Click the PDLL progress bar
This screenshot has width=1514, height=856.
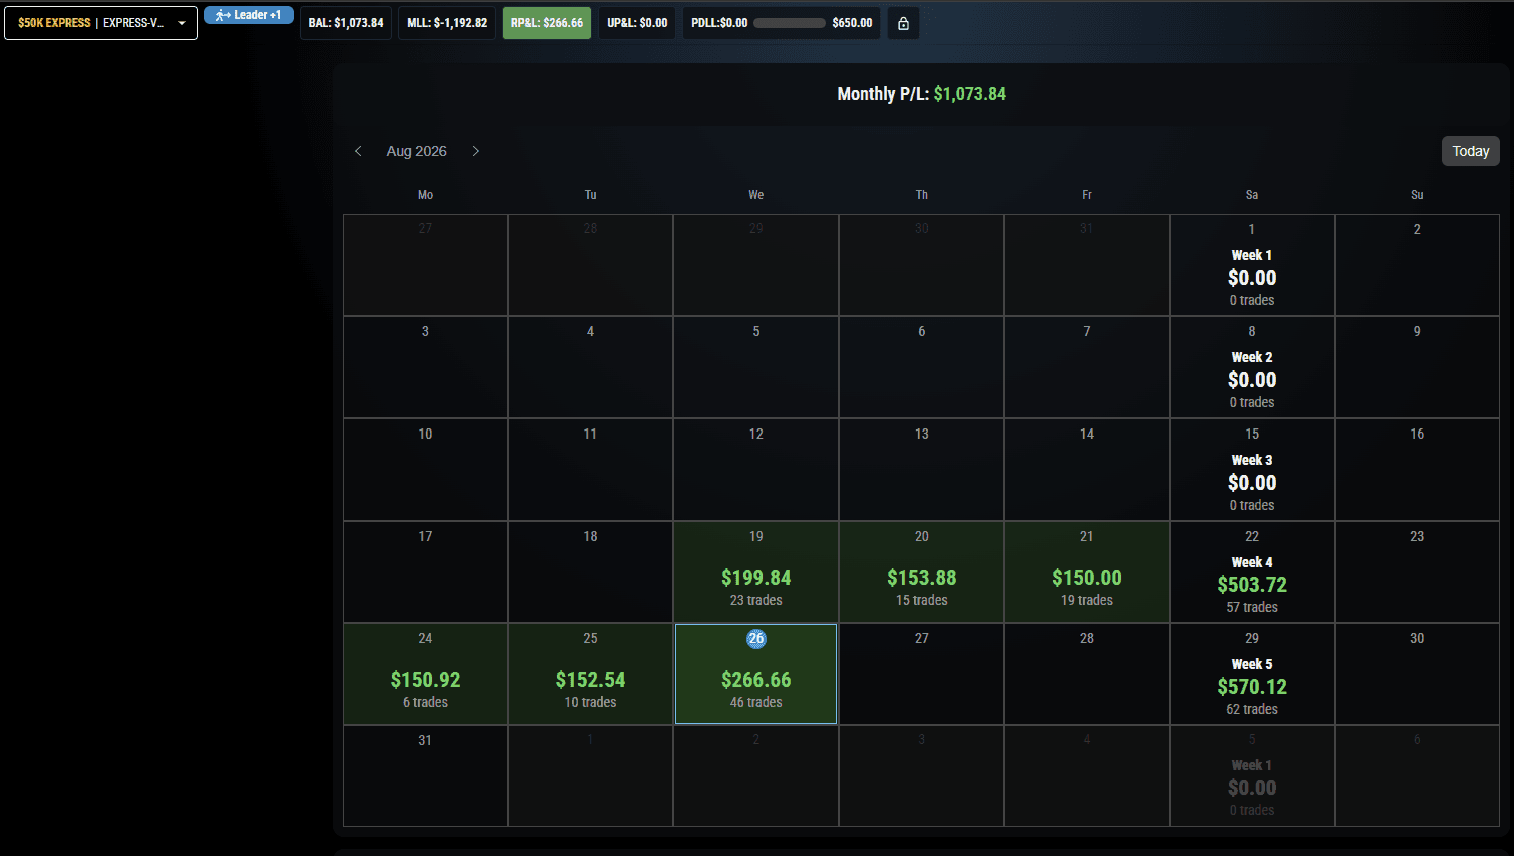(789, 23)
